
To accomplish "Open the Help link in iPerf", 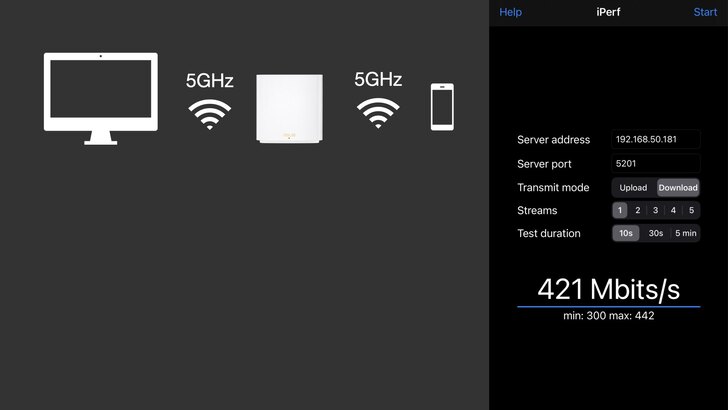I will click(510, 12).
